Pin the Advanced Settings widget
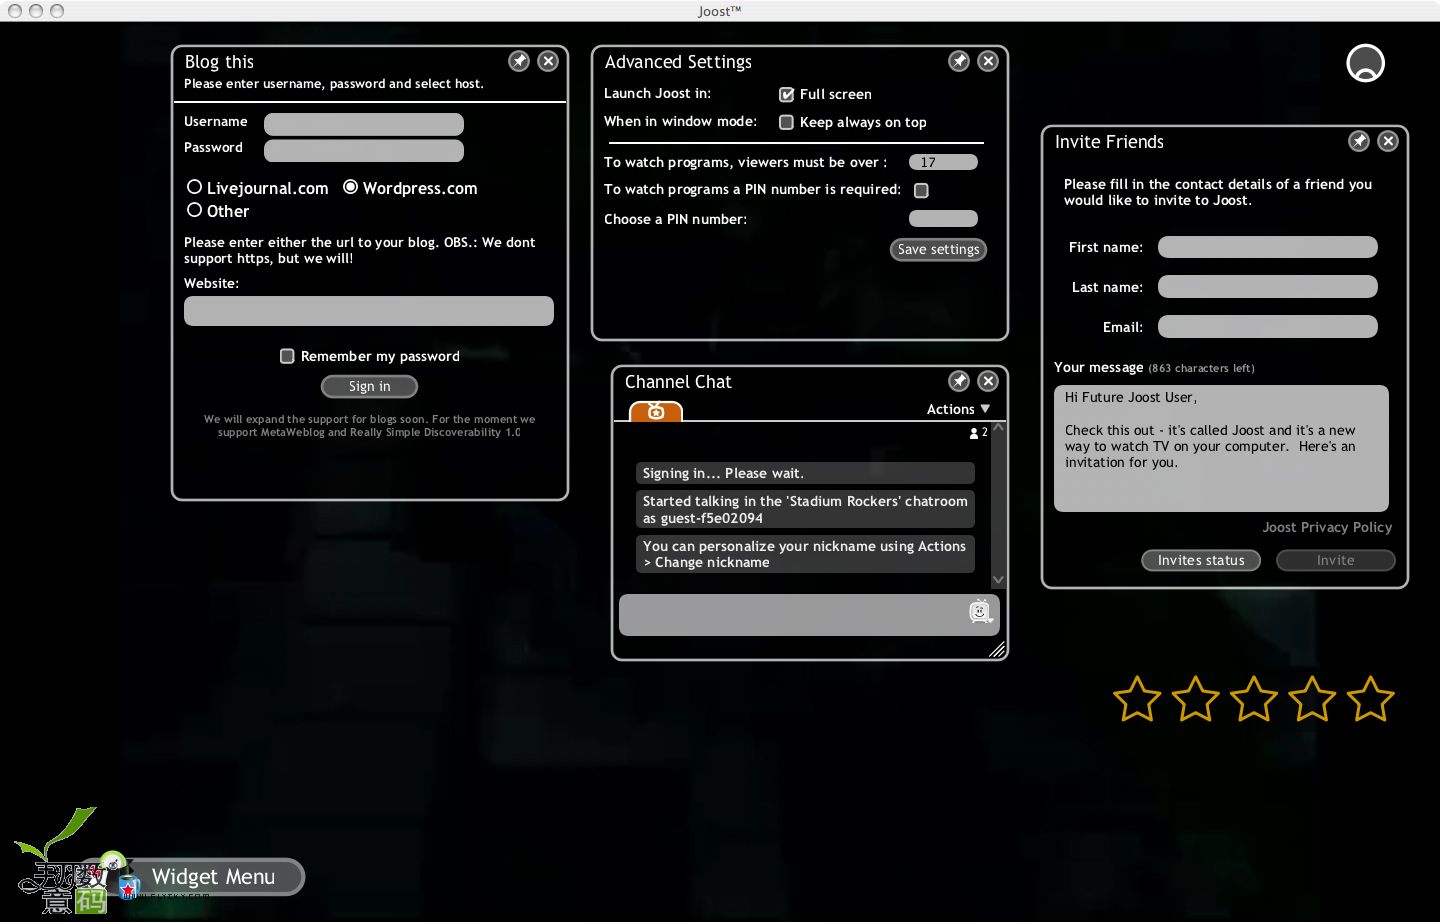This screenshot has height=922, width=1440. pos(959,61)
